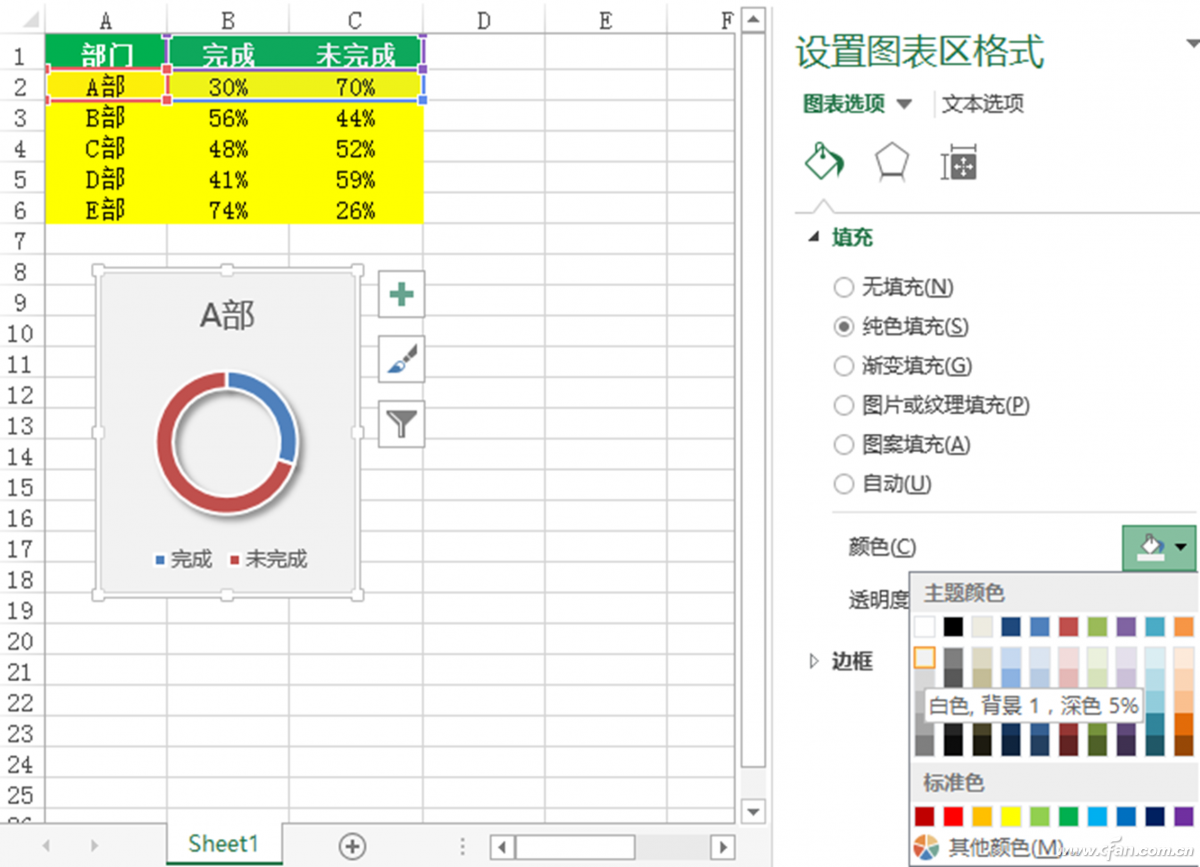
Task: Select cell with value 26%
Action: point(356,210)
